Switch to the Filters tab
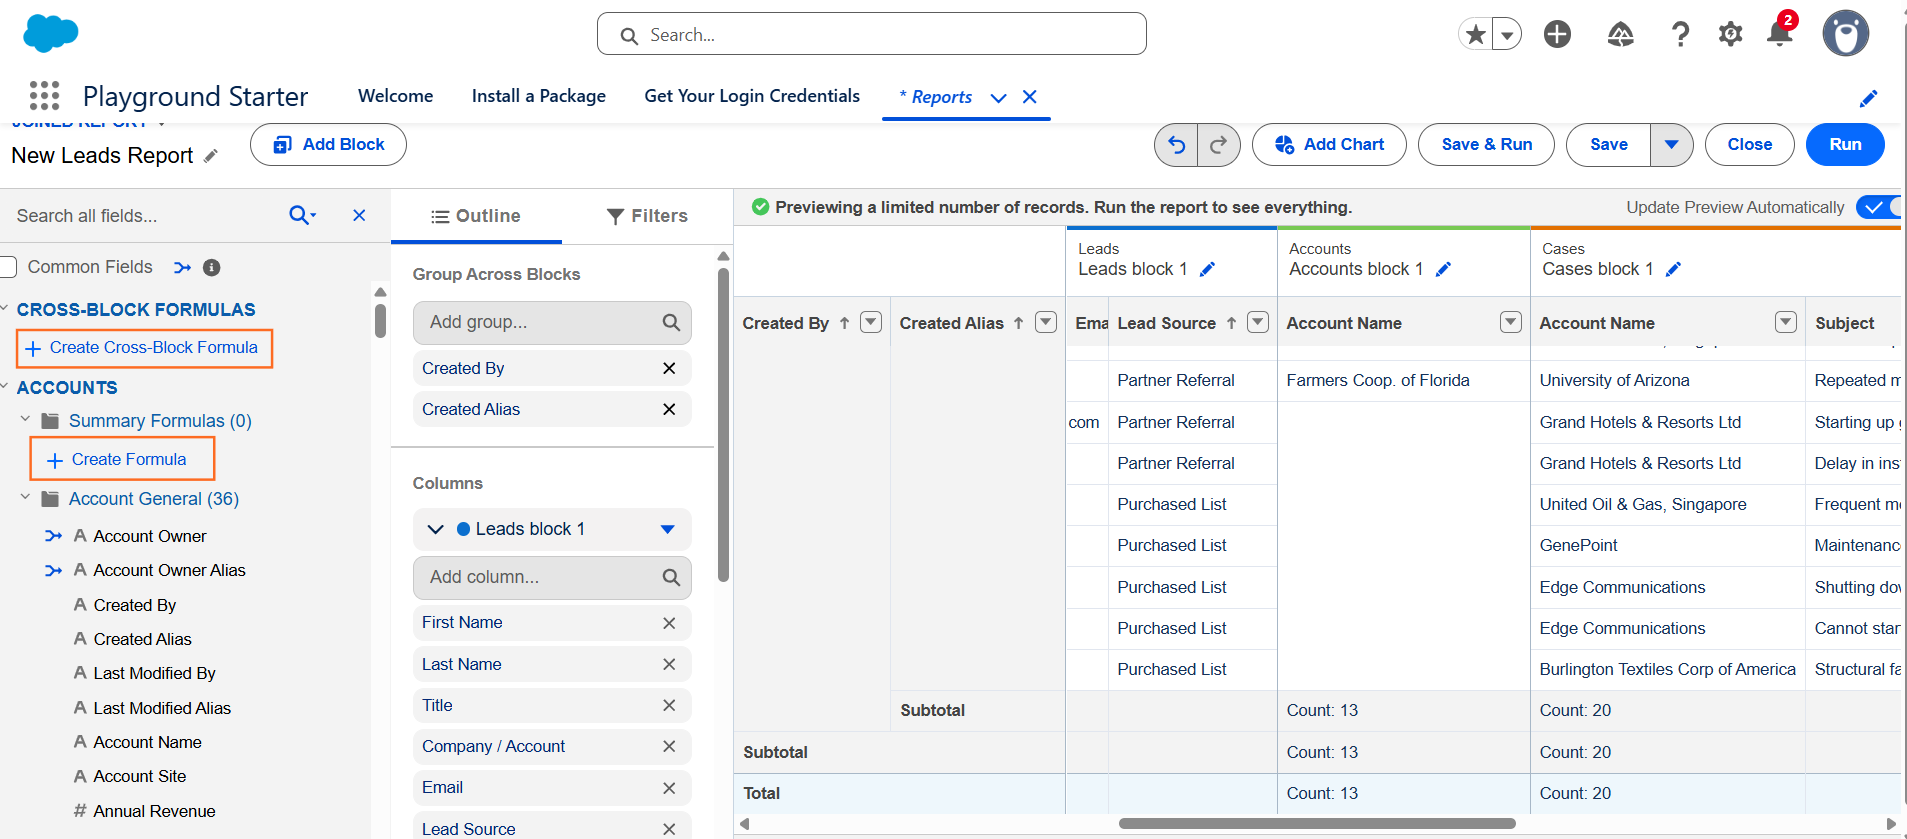Screen dimensions: 1907x839 pyautogui.click(x=647, y=216)
